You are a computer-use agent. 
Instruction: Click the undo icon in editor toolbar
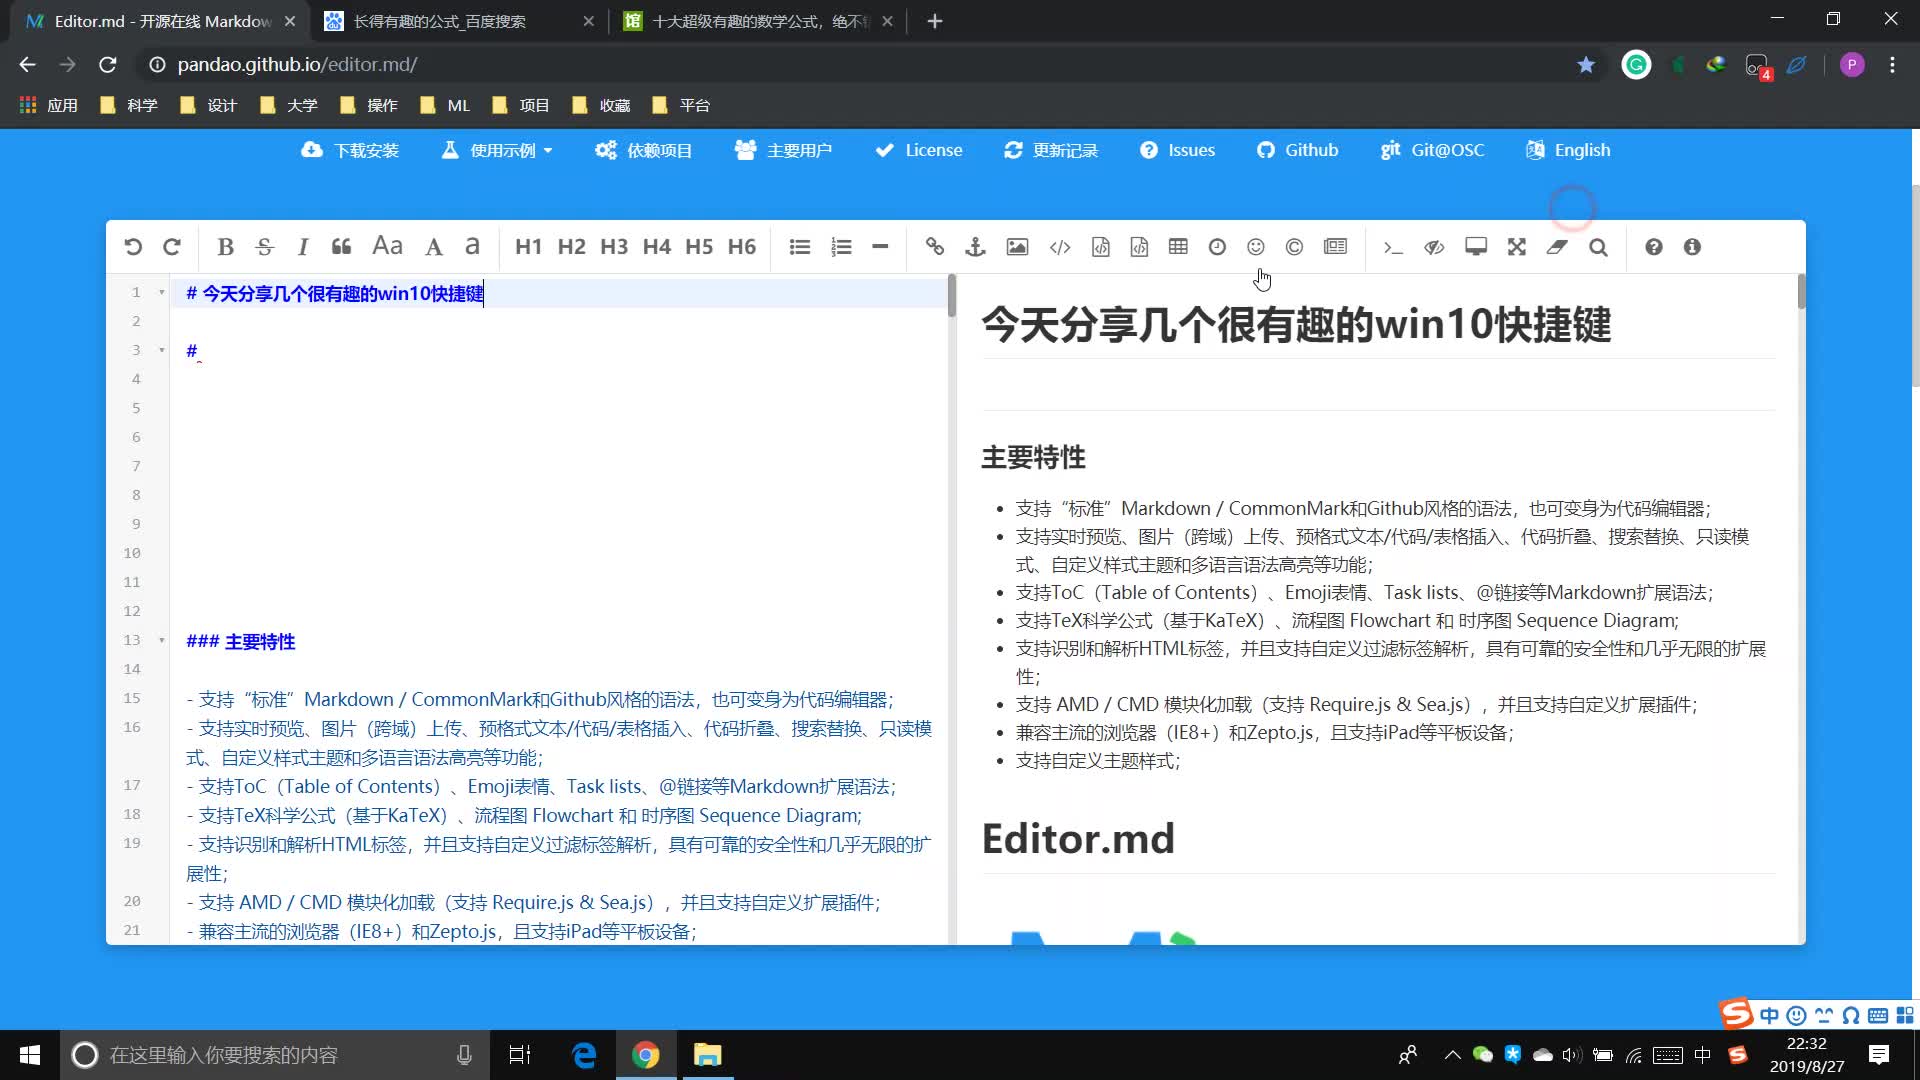(x=133, y=247)
